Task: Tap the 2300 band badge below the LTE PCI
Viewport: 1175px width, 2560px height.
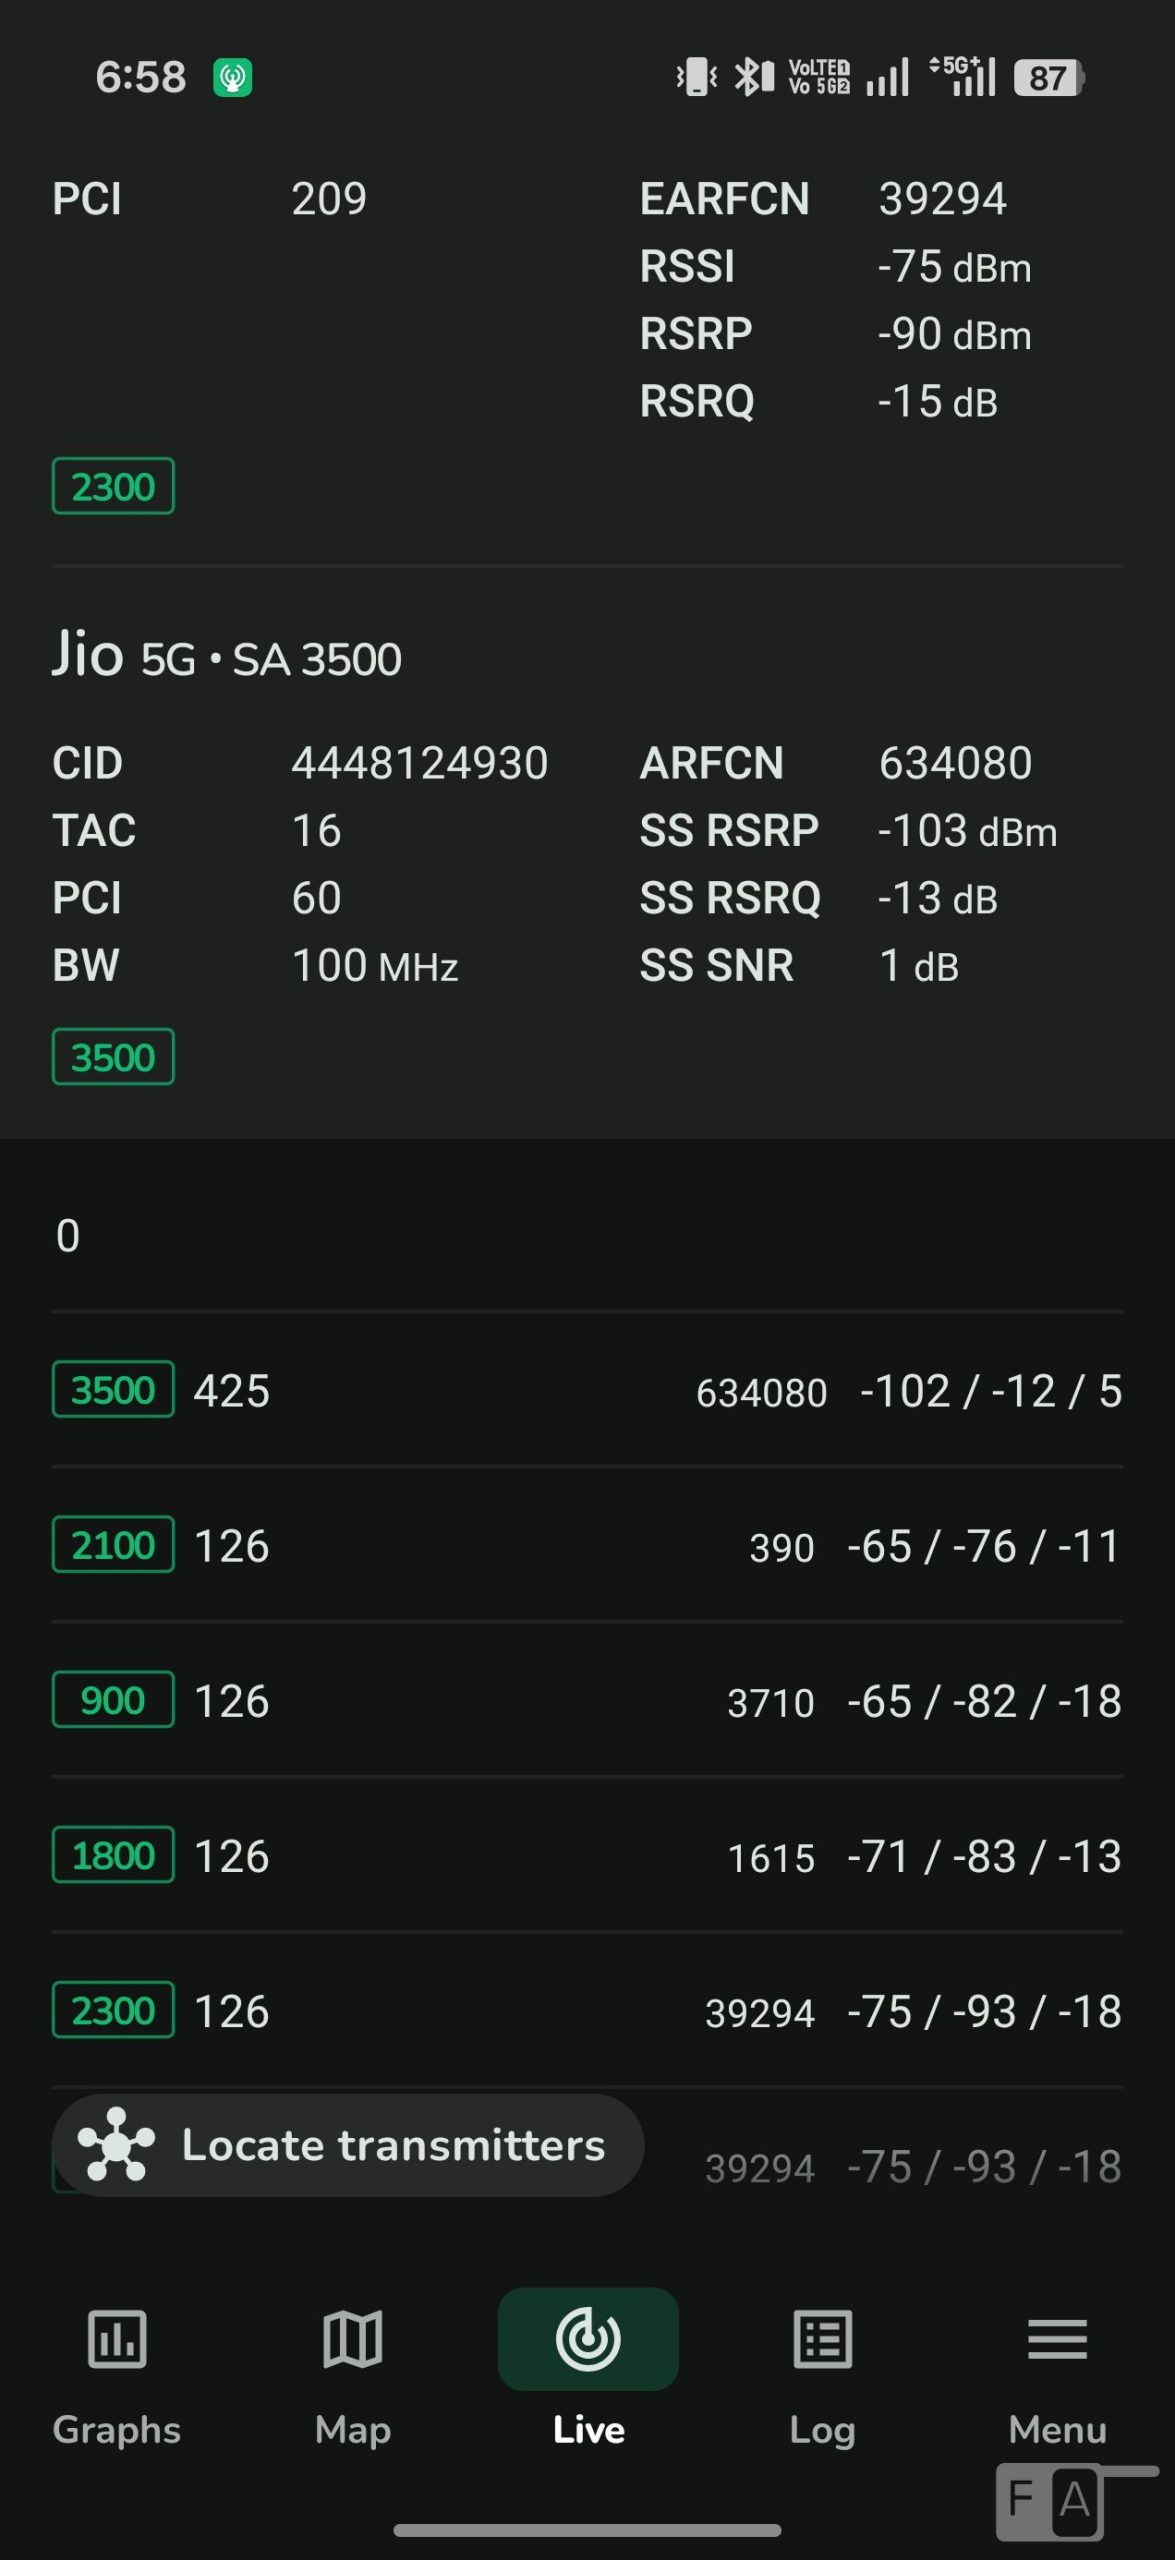Action: (x=113, y=487)
